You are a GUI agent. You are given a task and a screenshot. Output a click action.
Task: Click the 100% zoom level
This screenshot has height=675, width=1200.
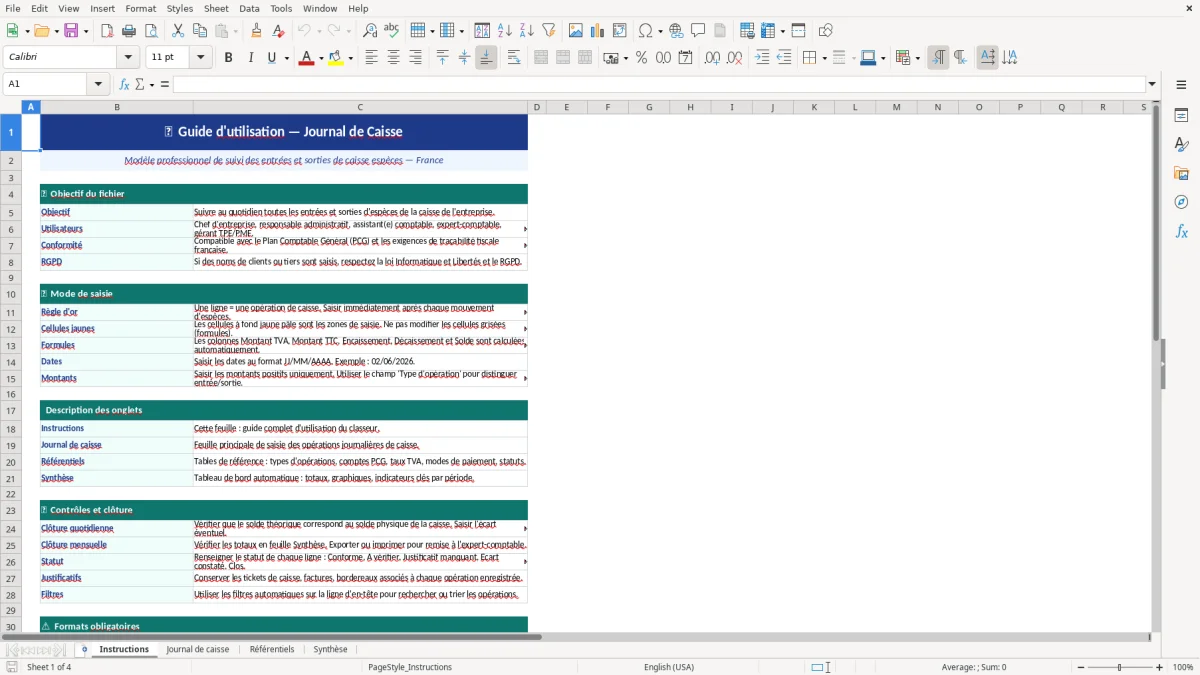(1183, 667)
